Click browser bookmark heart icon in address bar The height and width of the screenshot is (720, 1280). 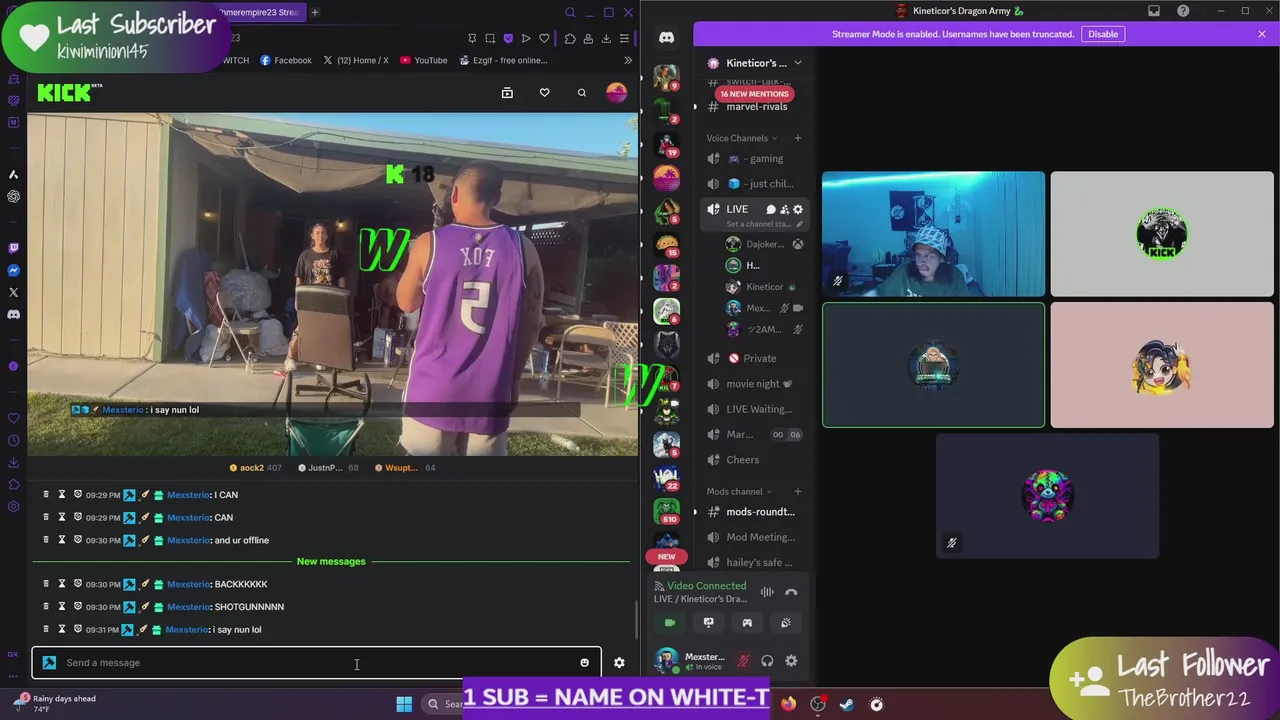point(544,38)
